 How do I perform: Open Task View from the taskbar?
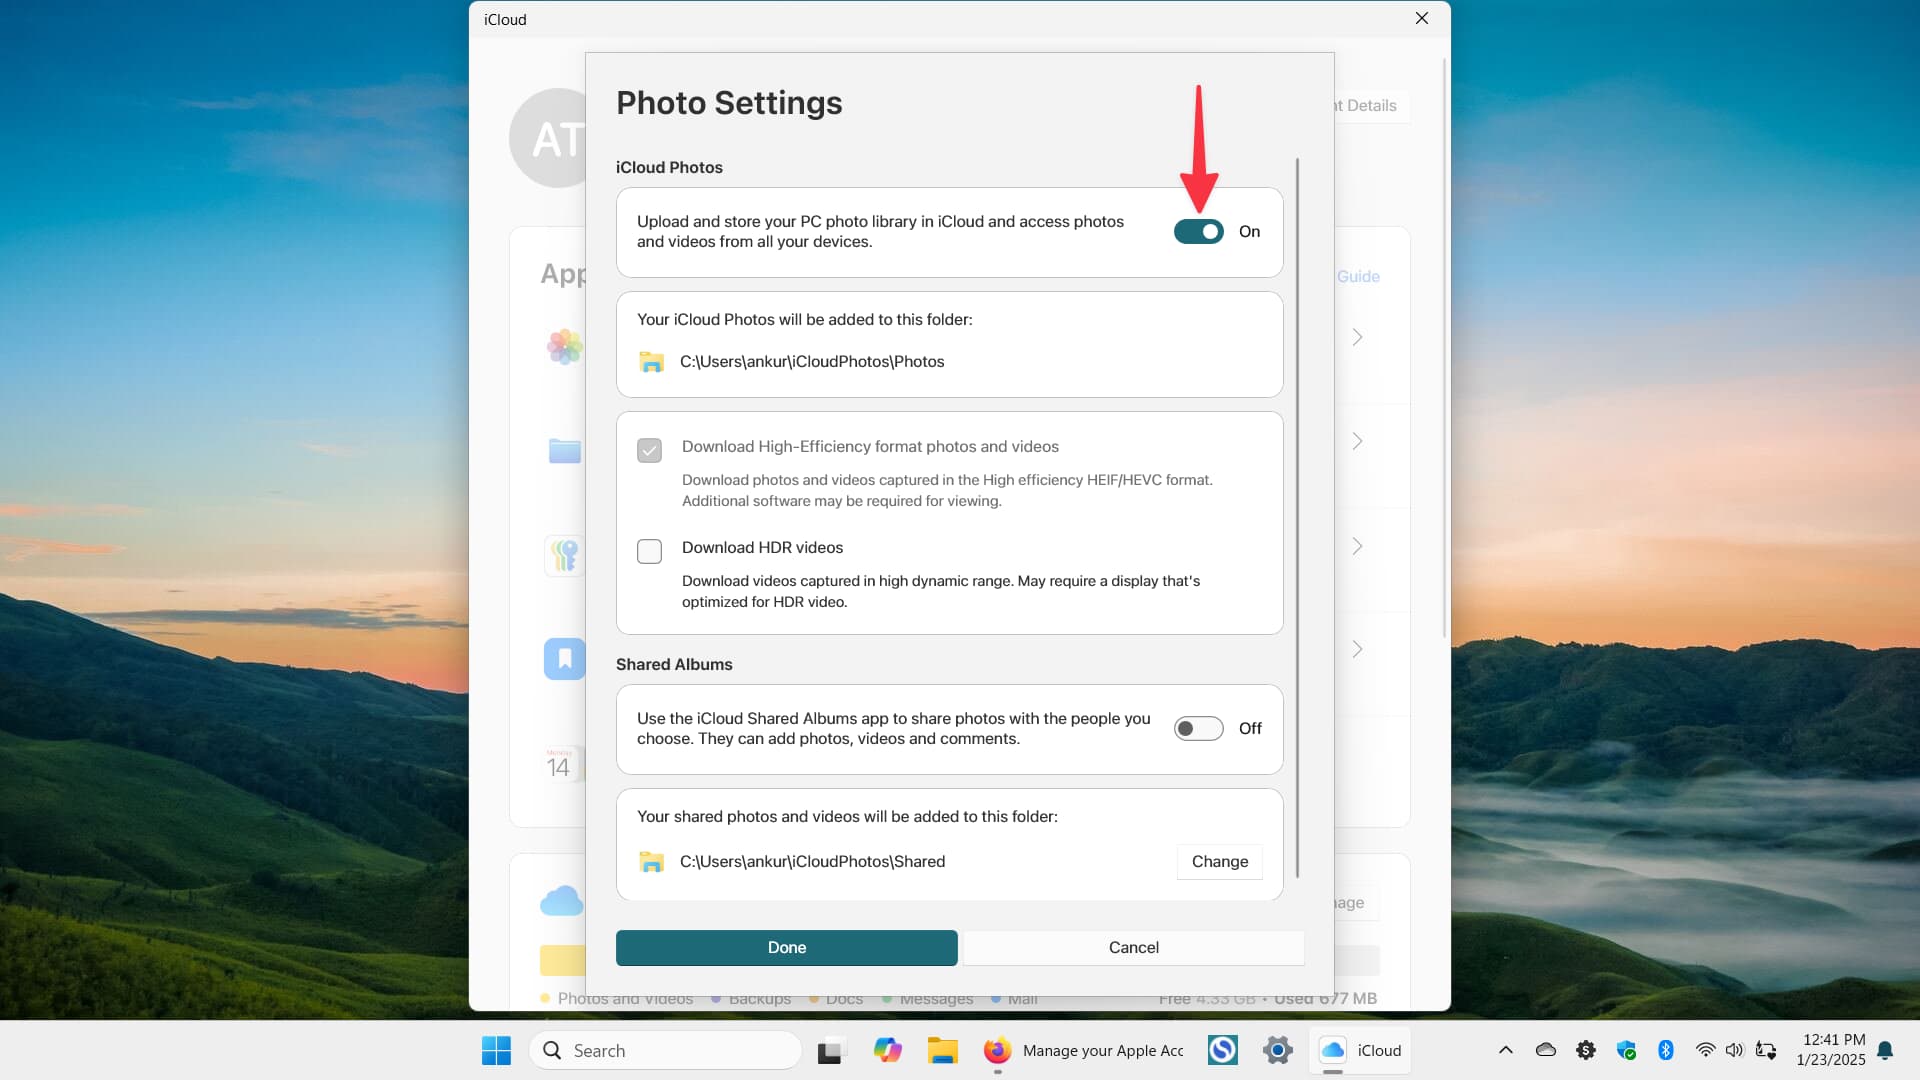(x=829, y=1051)
